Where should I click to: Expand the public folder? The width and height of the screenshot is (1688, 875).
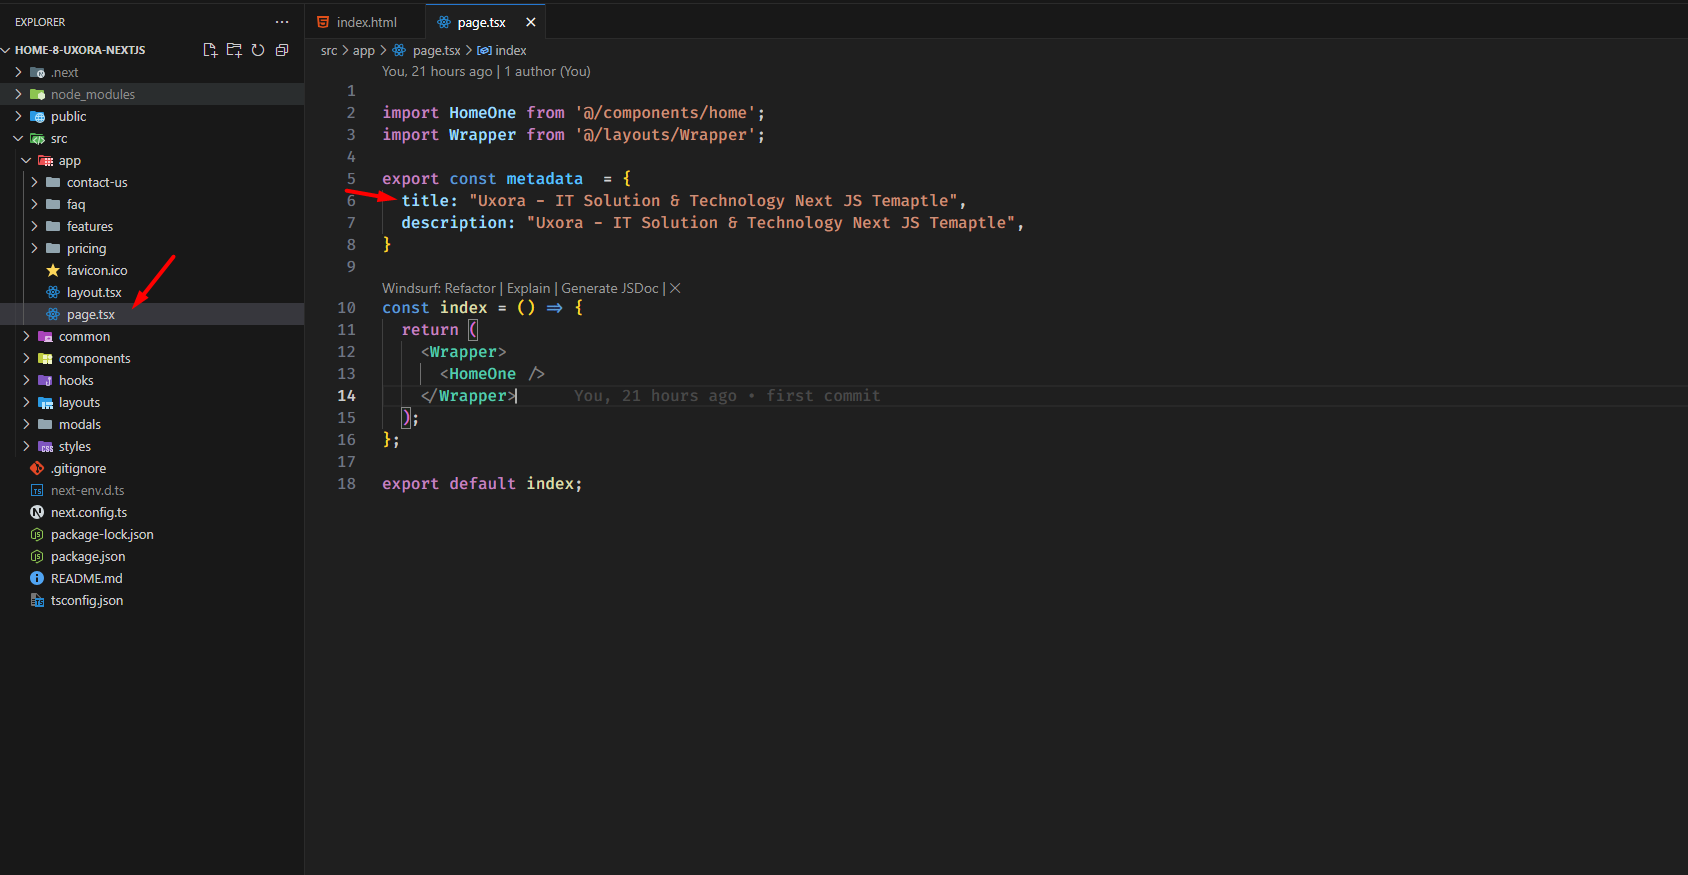18,116
